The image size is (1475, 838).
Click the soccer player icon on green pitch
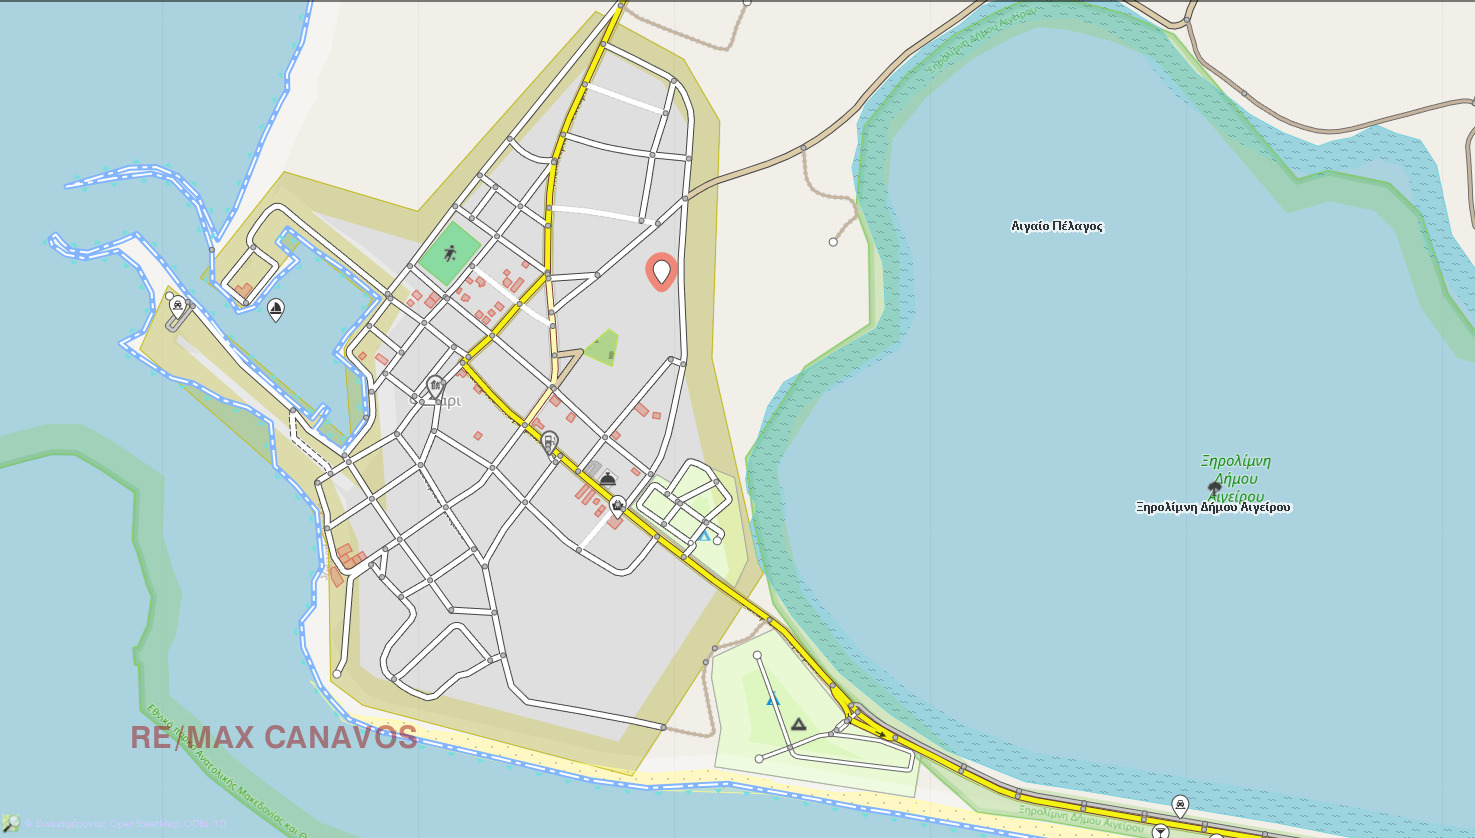(x=450, y=254)
